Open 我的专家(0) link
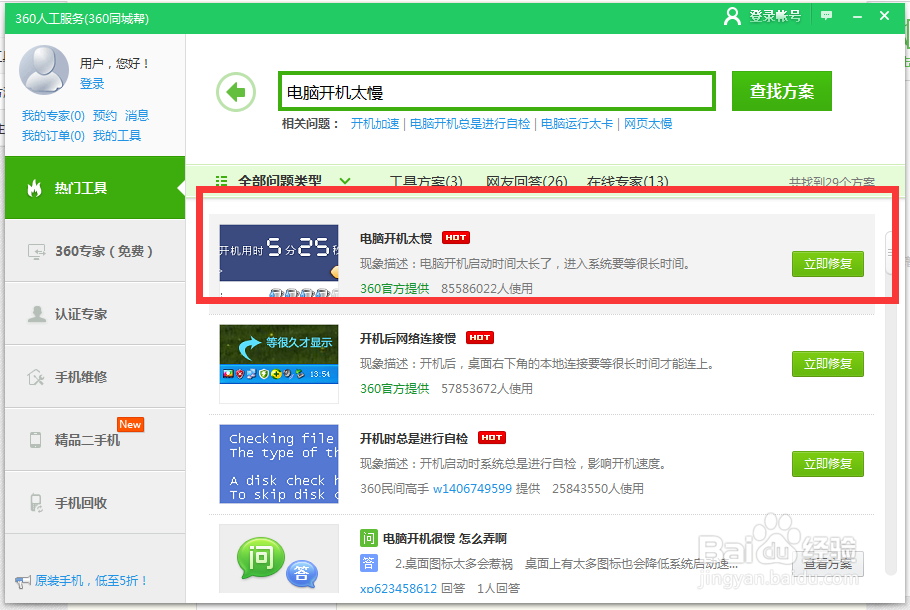Screen dimensions: 910x610 click(x=53, y=115)
